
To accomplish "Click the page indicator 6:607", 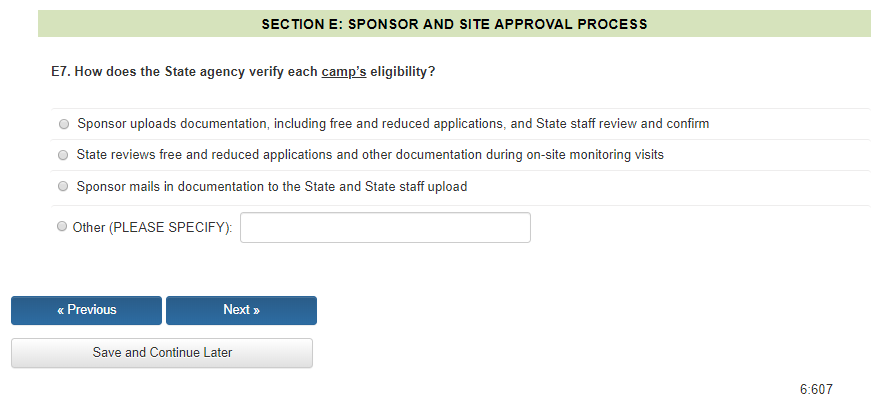I will 816,389.
